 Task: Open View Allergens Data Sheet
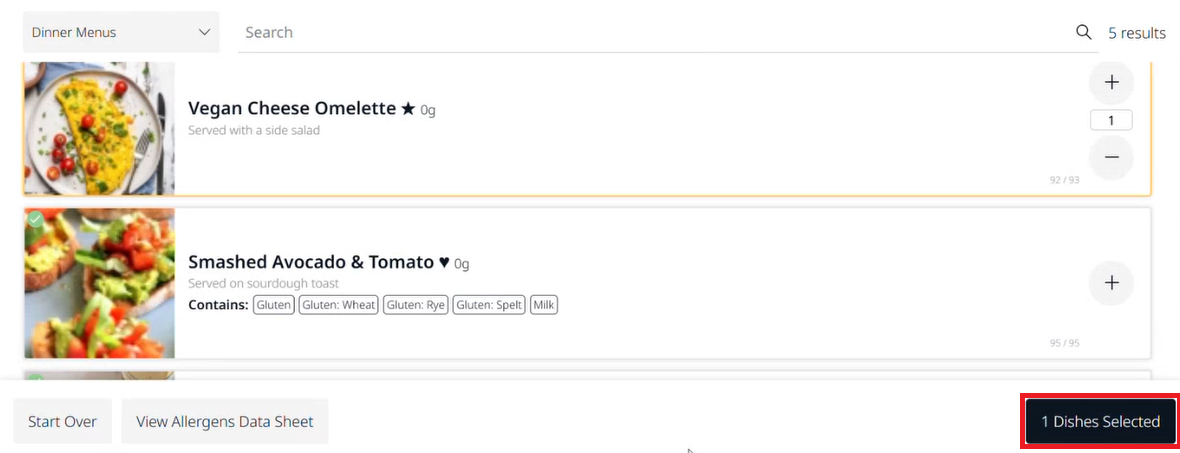pyautogui.click(x=225, y=421)
